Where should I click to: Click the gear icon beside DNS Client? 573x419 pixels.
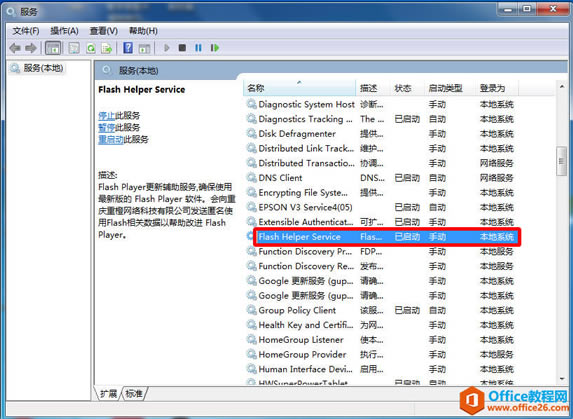click(251, 178)
